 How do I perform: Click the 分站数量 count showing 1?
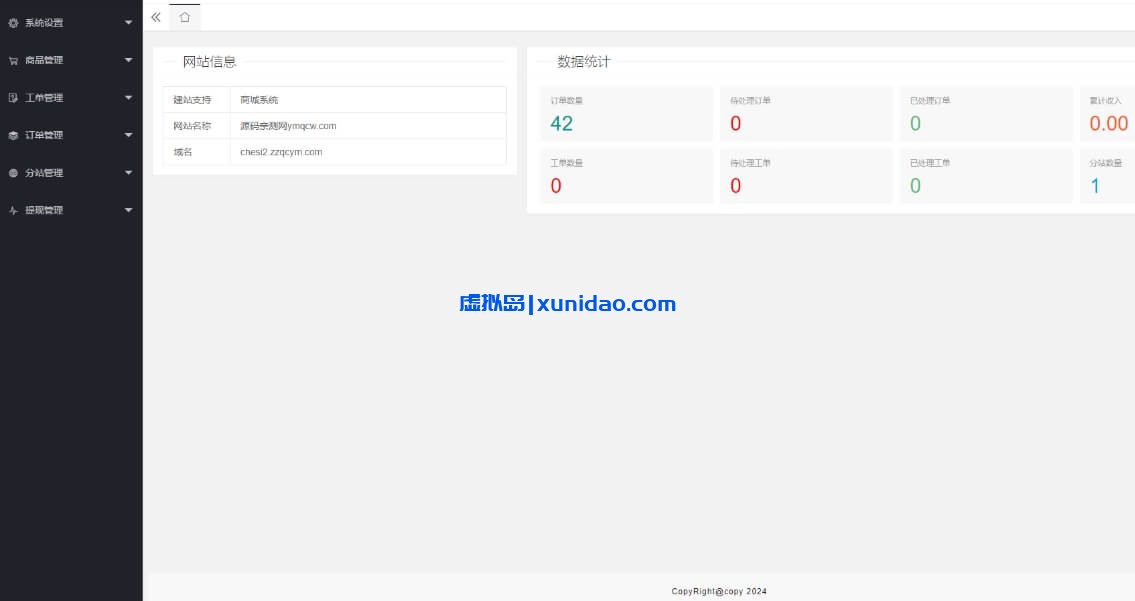(x=1097, y=185)
